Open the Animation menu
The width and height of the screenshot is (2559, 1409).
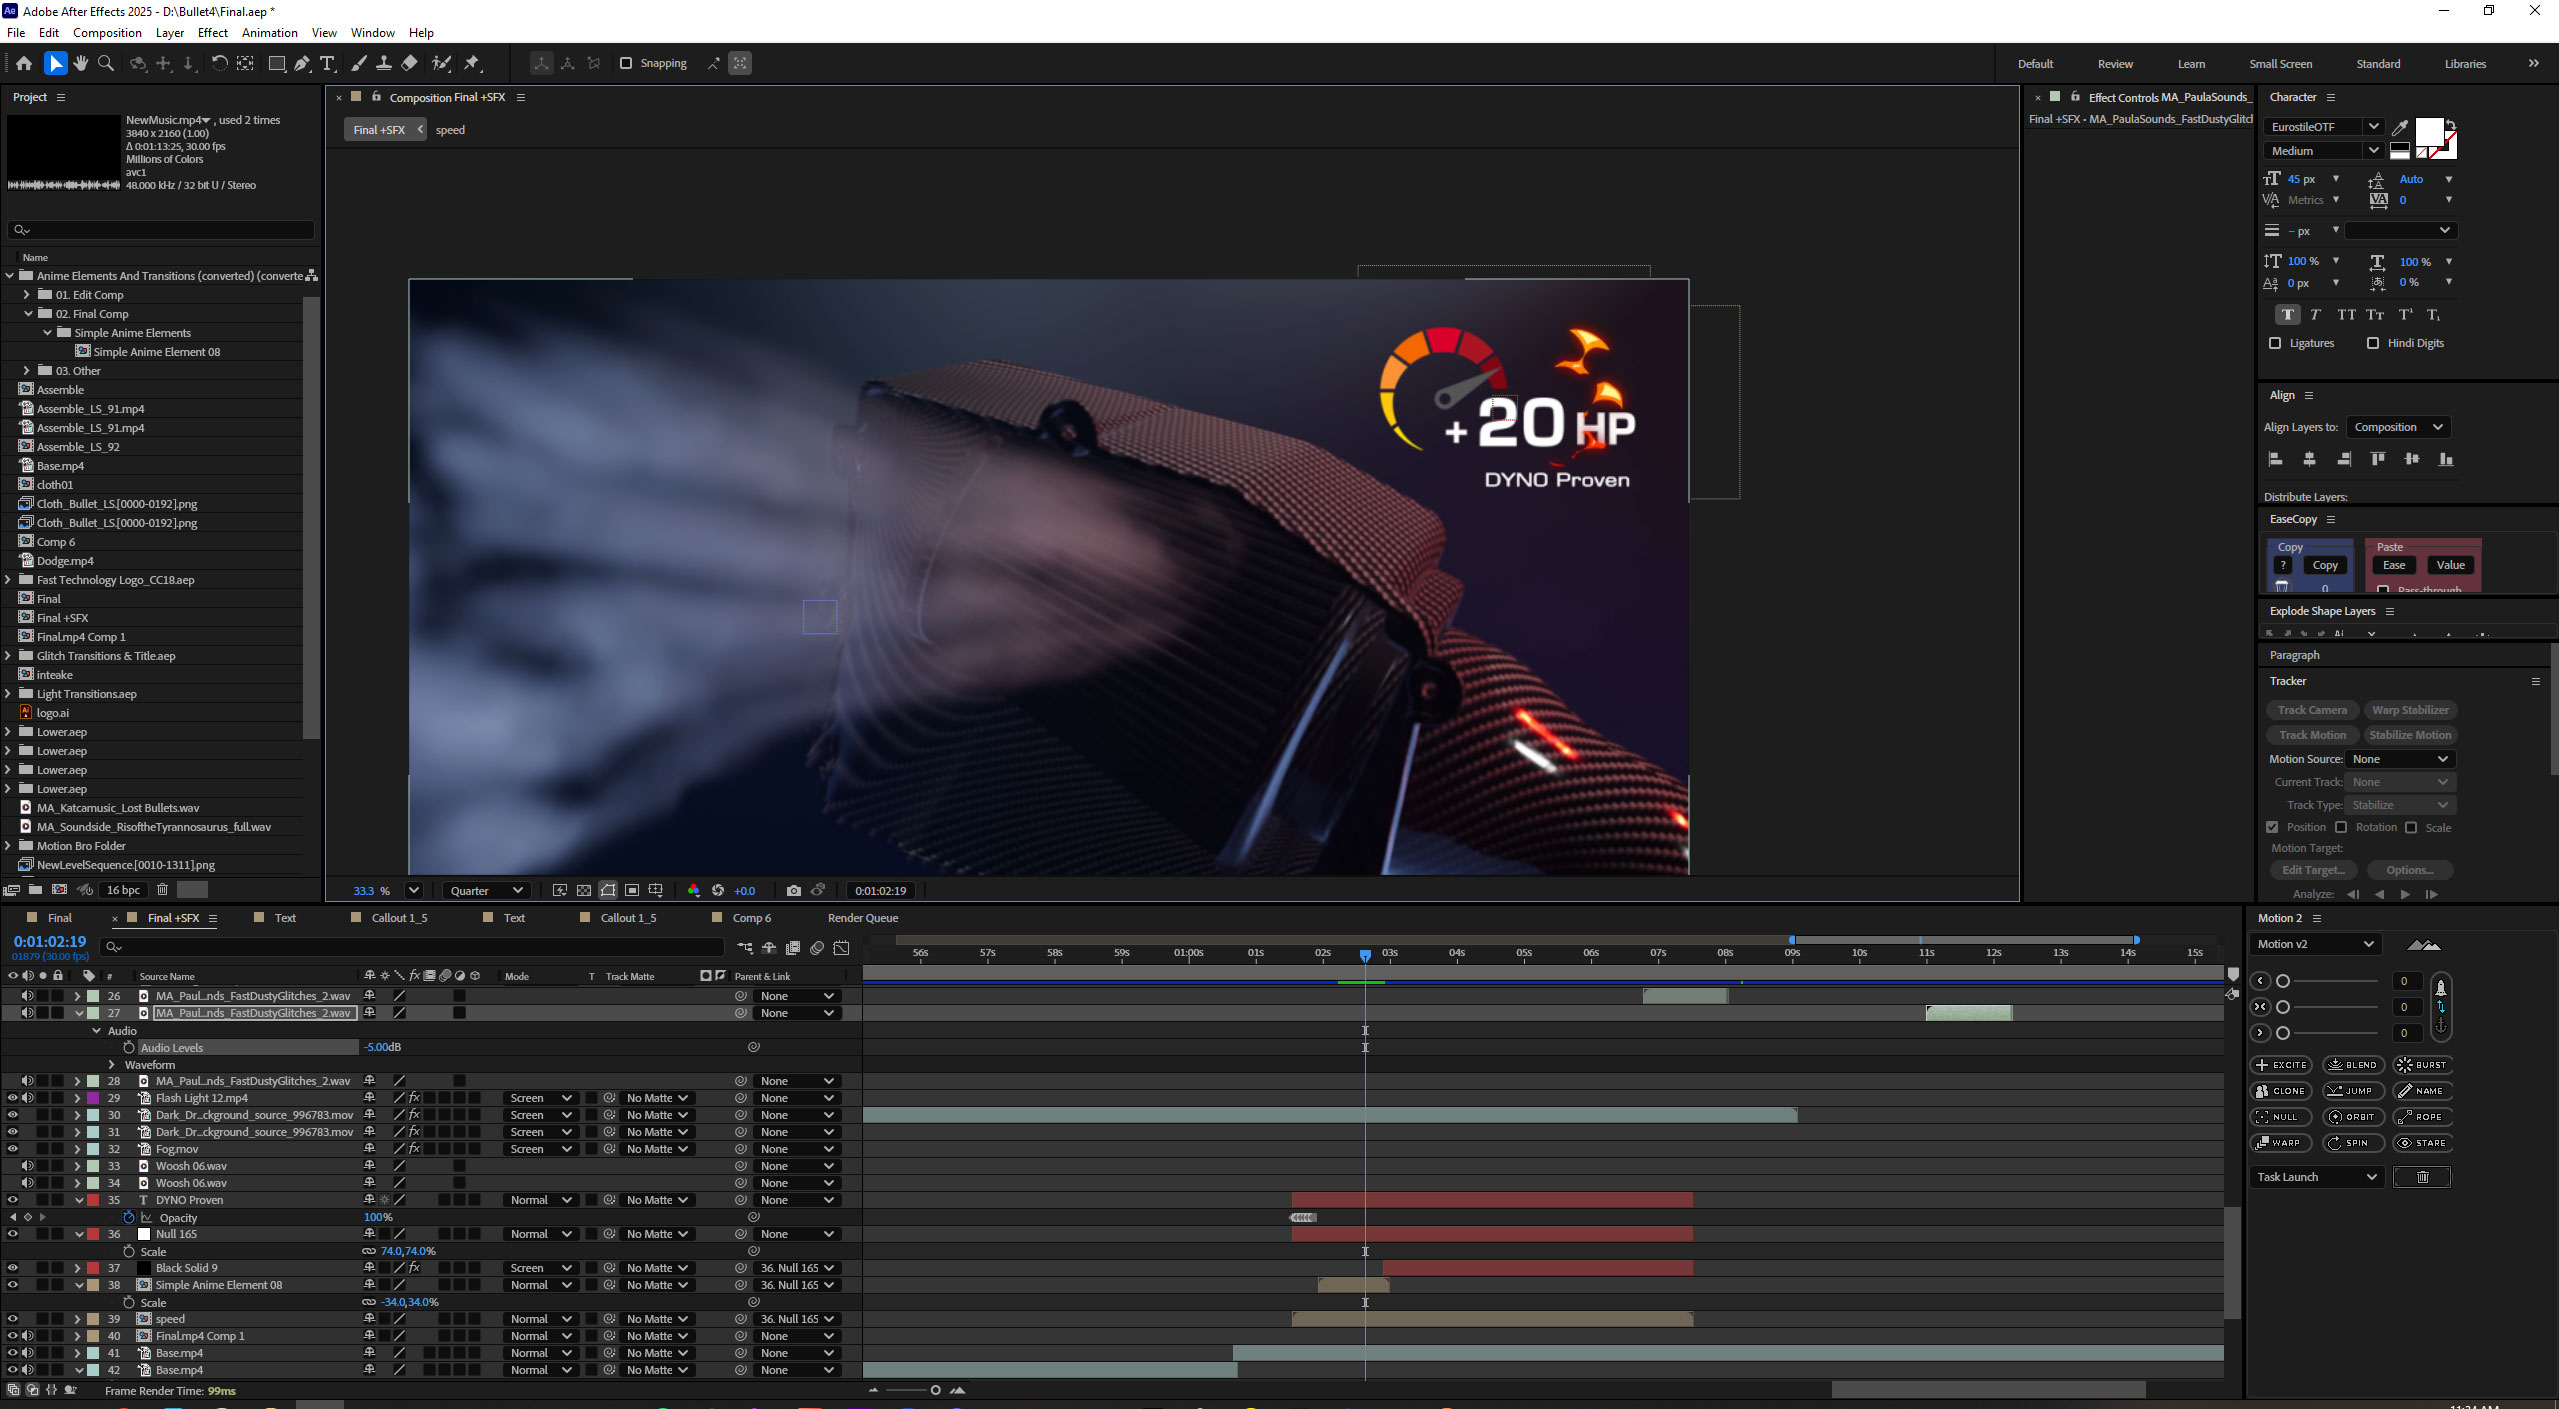click(269, 32)
